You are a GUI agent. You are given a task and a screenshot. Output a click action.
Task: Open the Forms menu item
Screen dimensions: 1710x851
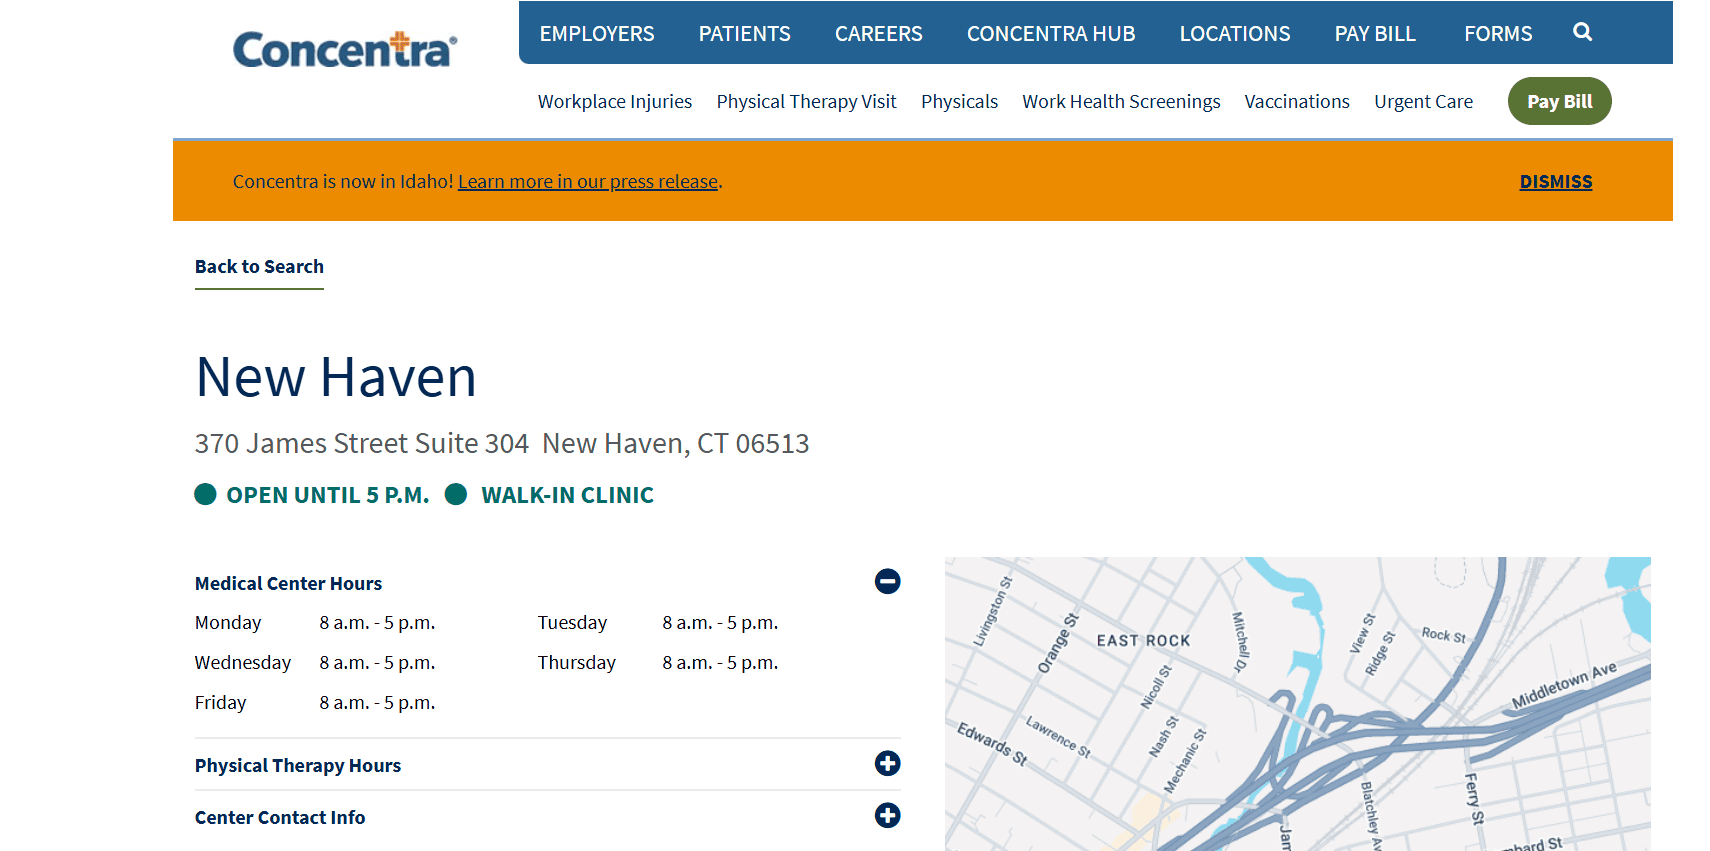(x=1498, y=34)
